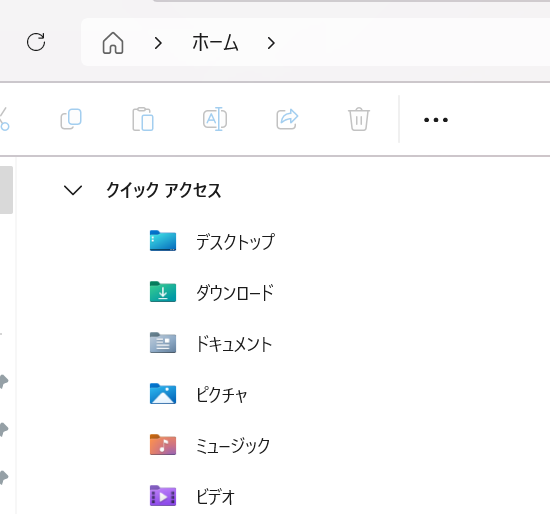550x514 pixels.
Task: Click the Home icon in address bar
Action: point(113,43)
